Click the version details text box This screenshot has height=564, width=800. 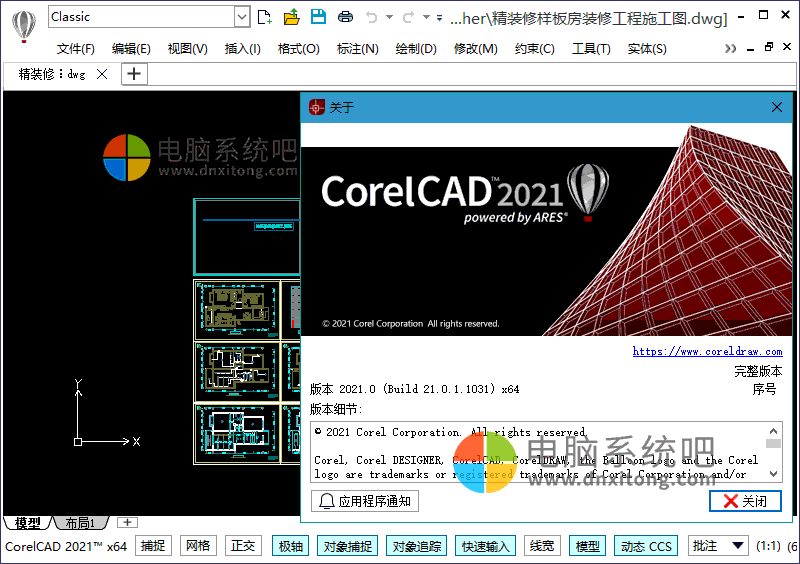point(546,452)
